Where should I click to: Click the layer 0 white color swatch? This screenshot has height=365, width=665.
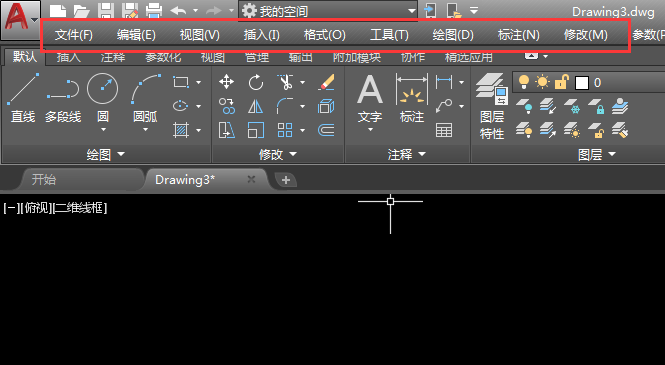click(x=582, y=83)
